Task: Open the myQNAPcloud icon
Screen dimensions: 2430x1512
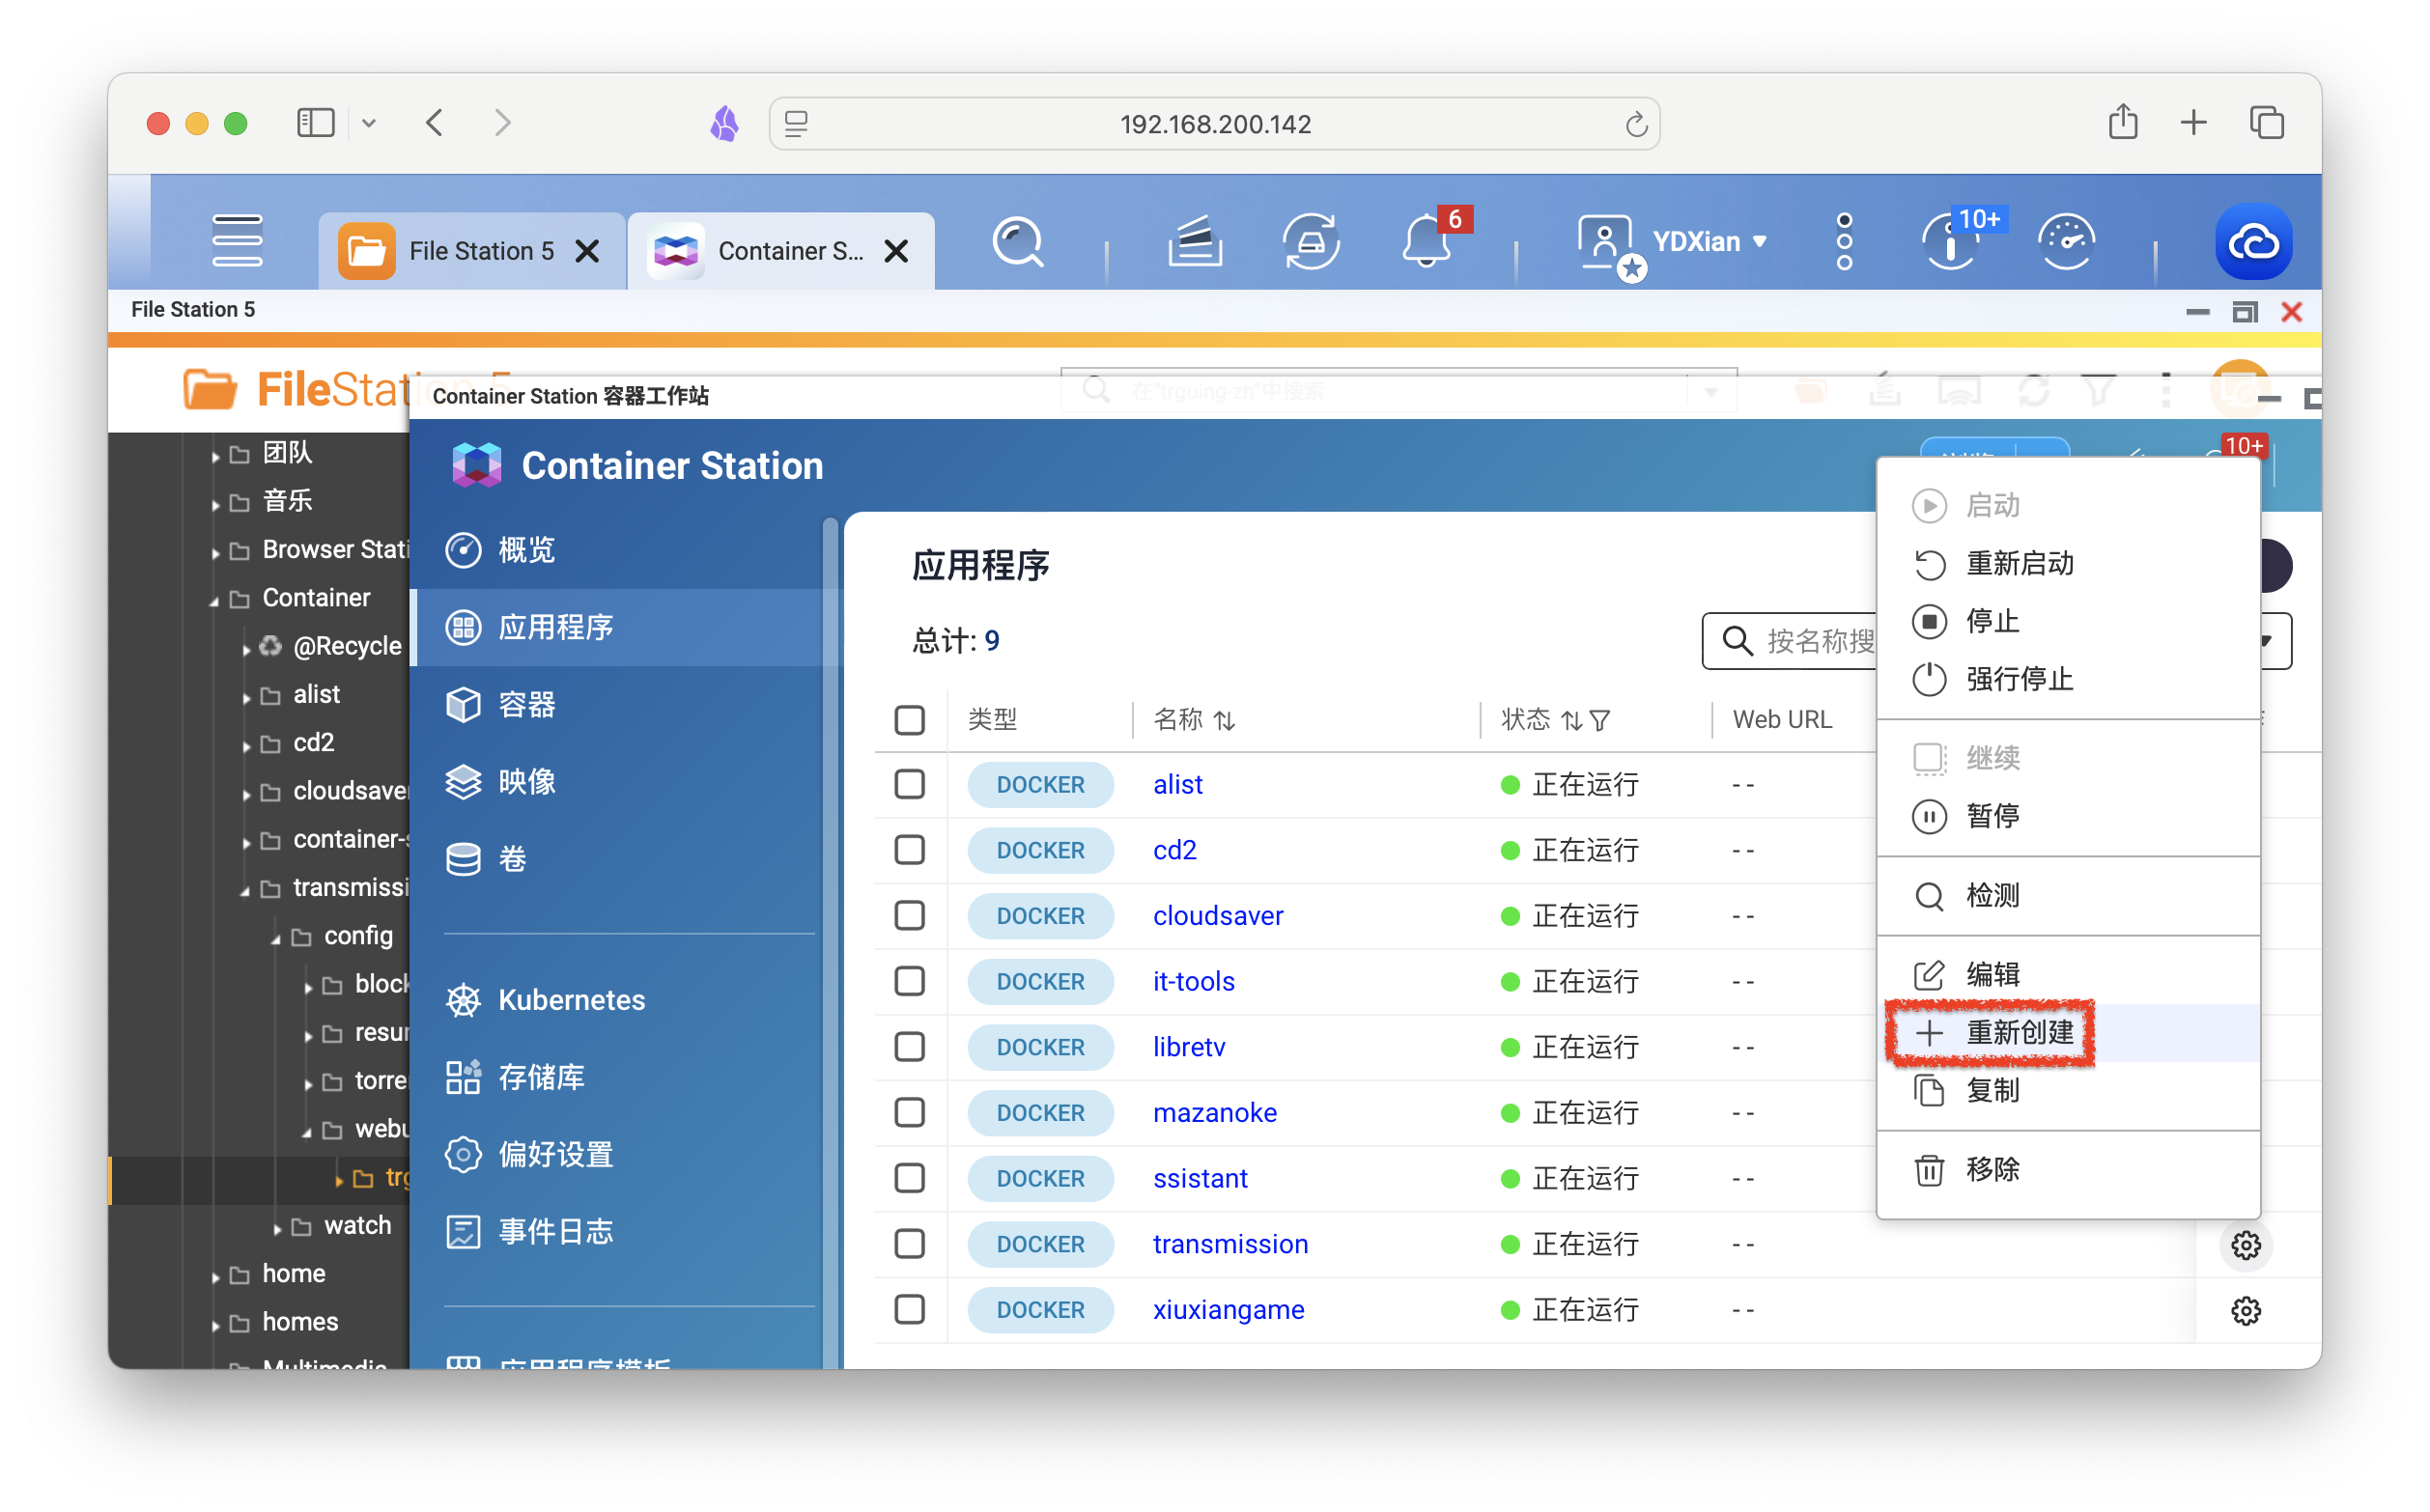Action: (2252, 241)
